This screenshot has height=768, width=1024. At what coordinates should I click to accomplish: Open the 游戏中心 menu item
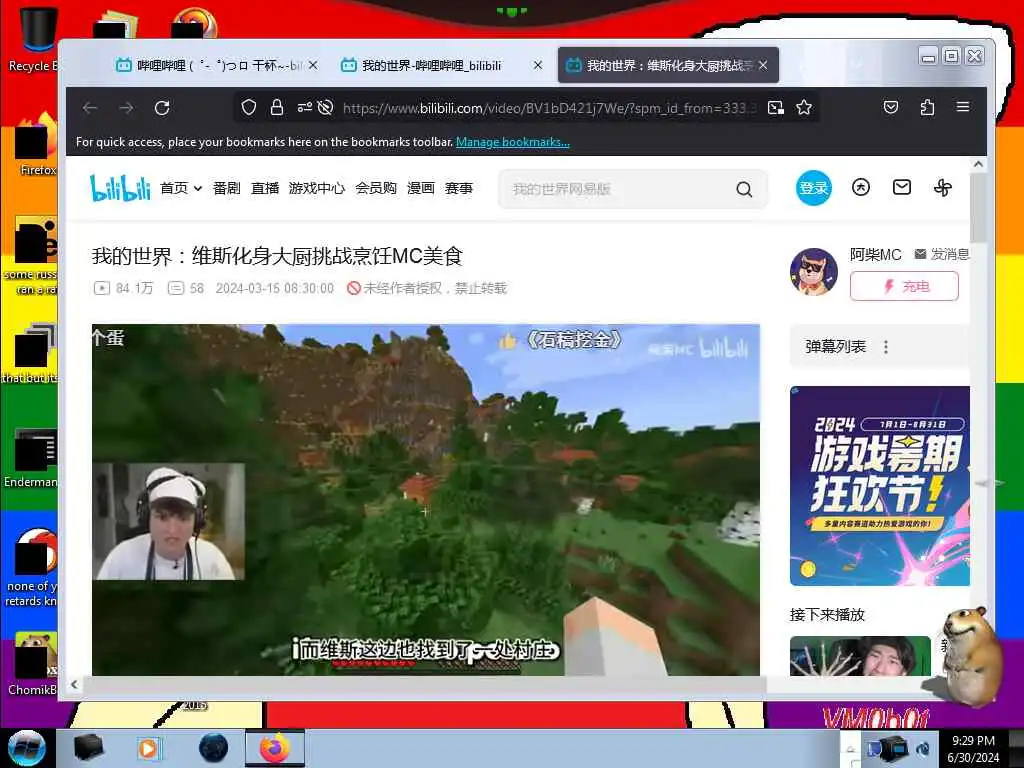pos(317,188)
